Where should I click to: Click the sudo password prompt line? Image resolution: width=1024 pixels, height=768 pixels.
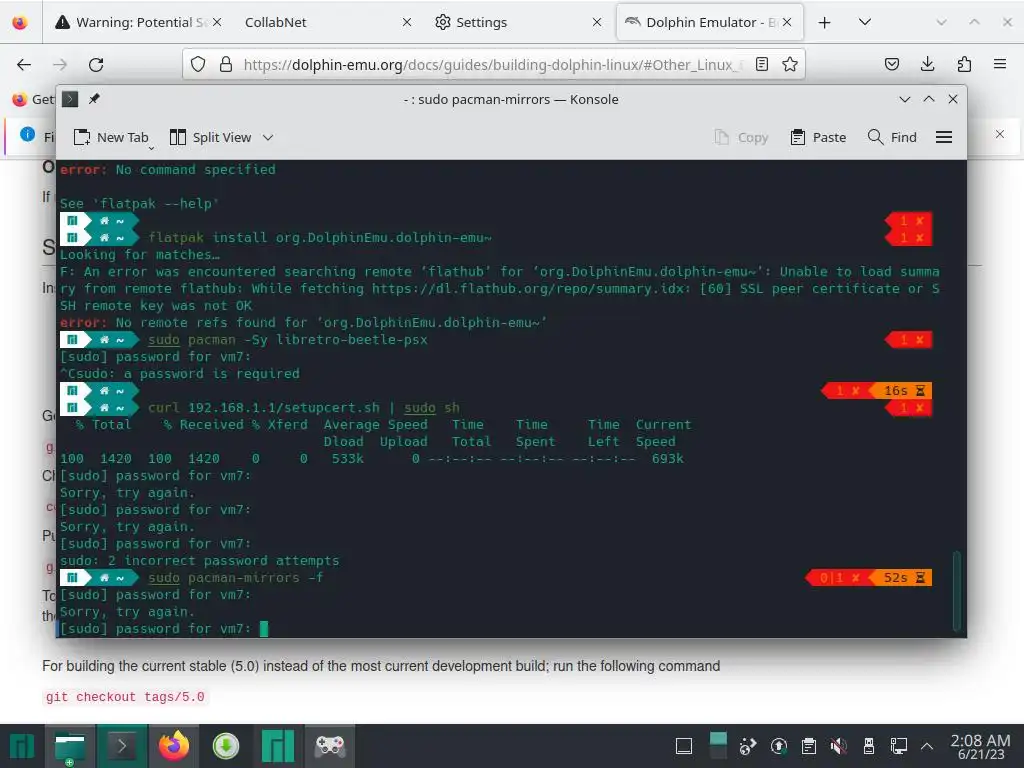[x=155, y=629]
